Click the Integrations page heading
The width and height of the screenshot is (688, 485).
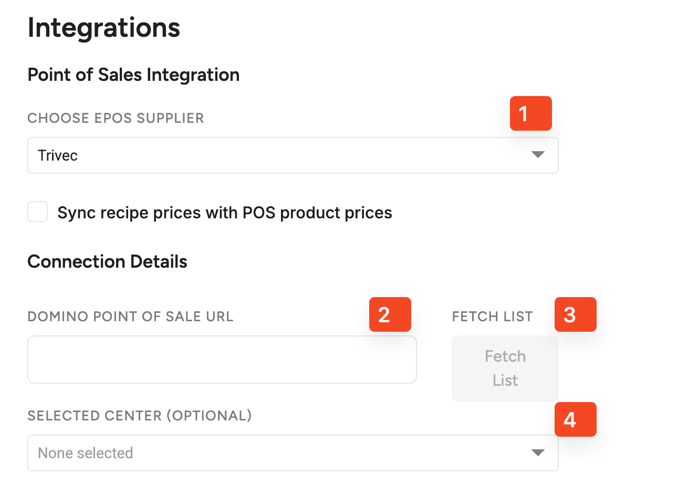(104, 28)
